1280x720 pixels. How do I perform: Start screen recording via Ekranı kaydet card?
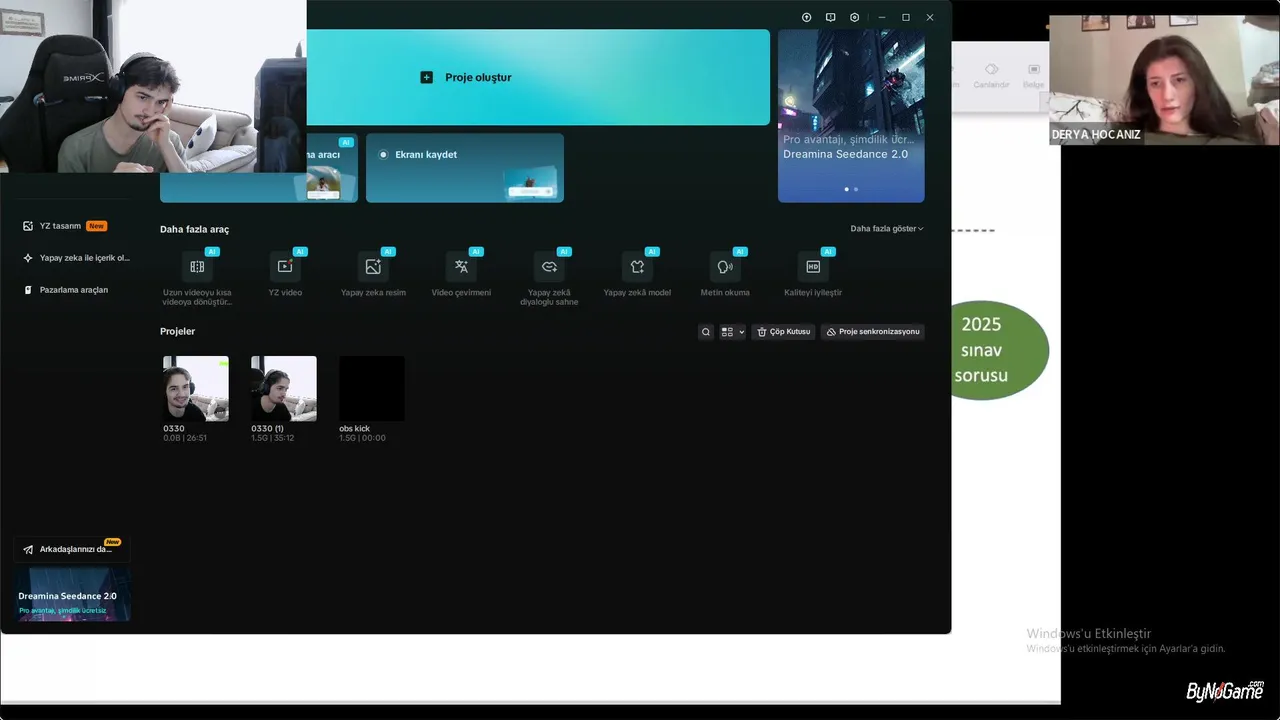tap(465, 168)
